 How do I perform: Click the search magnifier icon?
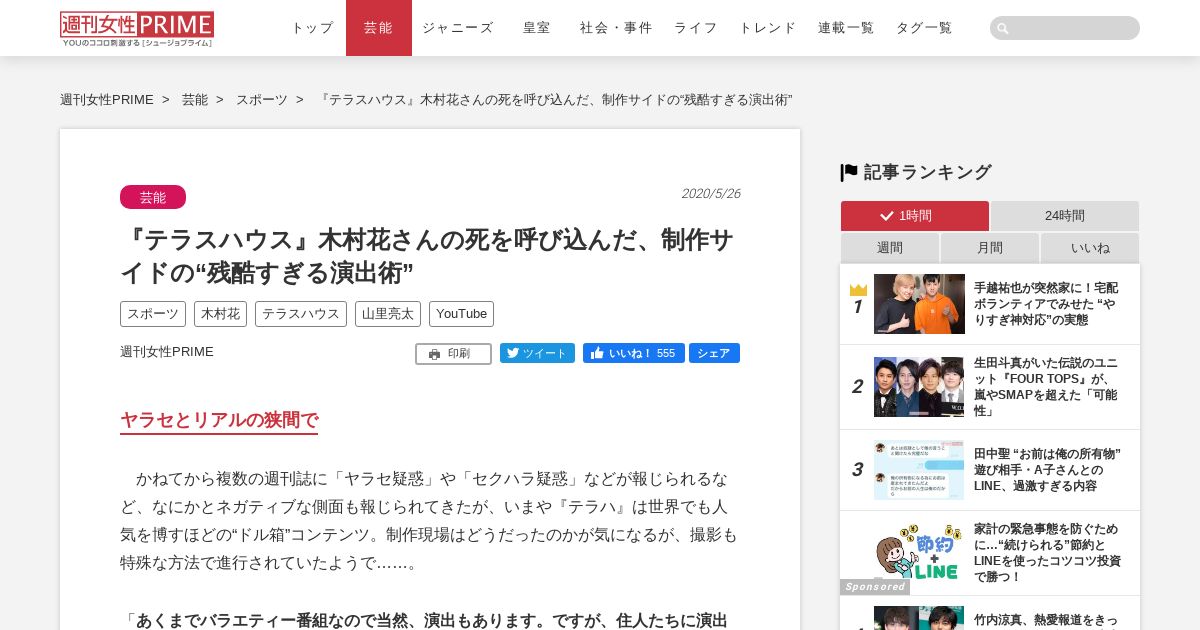point(1003,28)
